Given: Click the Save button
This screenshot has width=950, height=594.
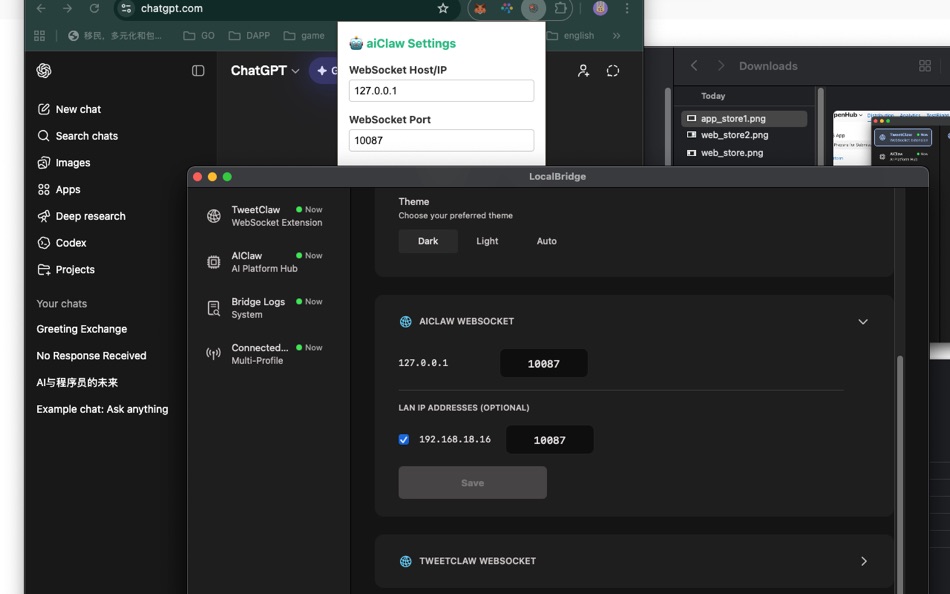Looking at the screenshot, I should pyautogui.click(x=473, y=482).
